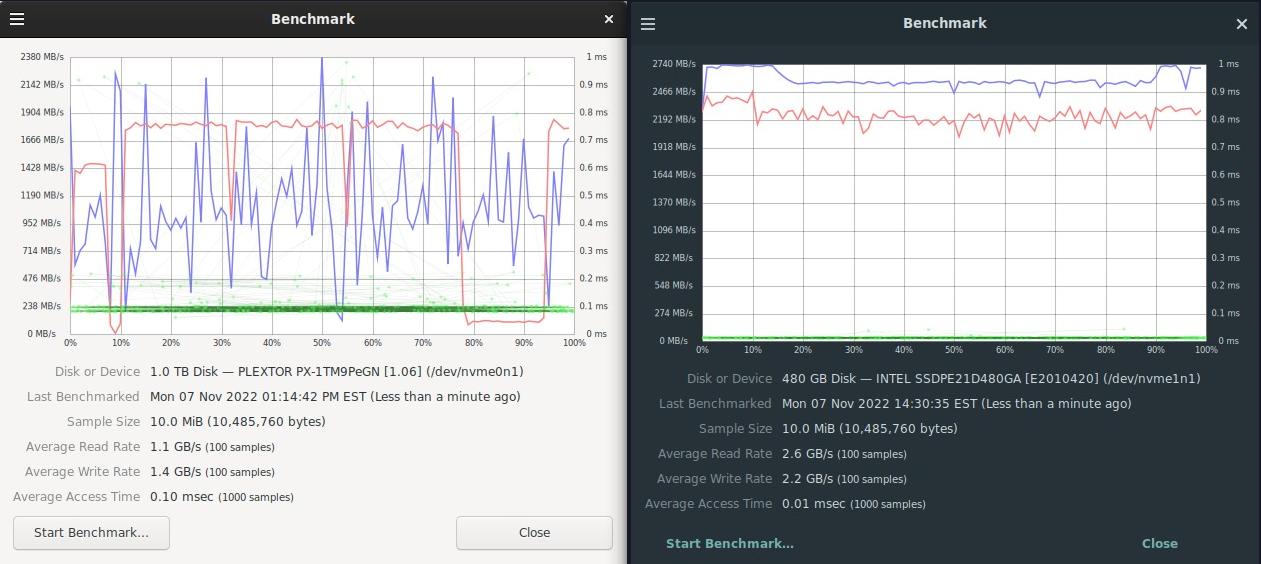Click the 0.01 msec access time value

click(x=854, y=504)
